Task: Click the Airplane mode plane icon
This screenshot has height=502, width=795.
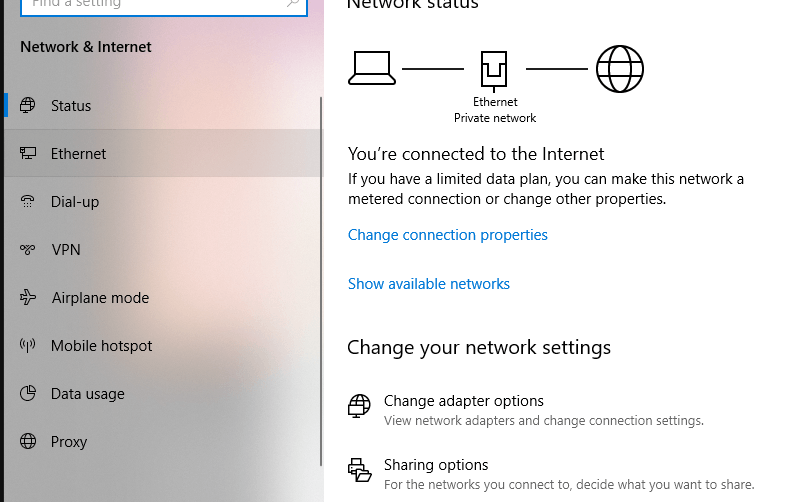Action: 28,297
